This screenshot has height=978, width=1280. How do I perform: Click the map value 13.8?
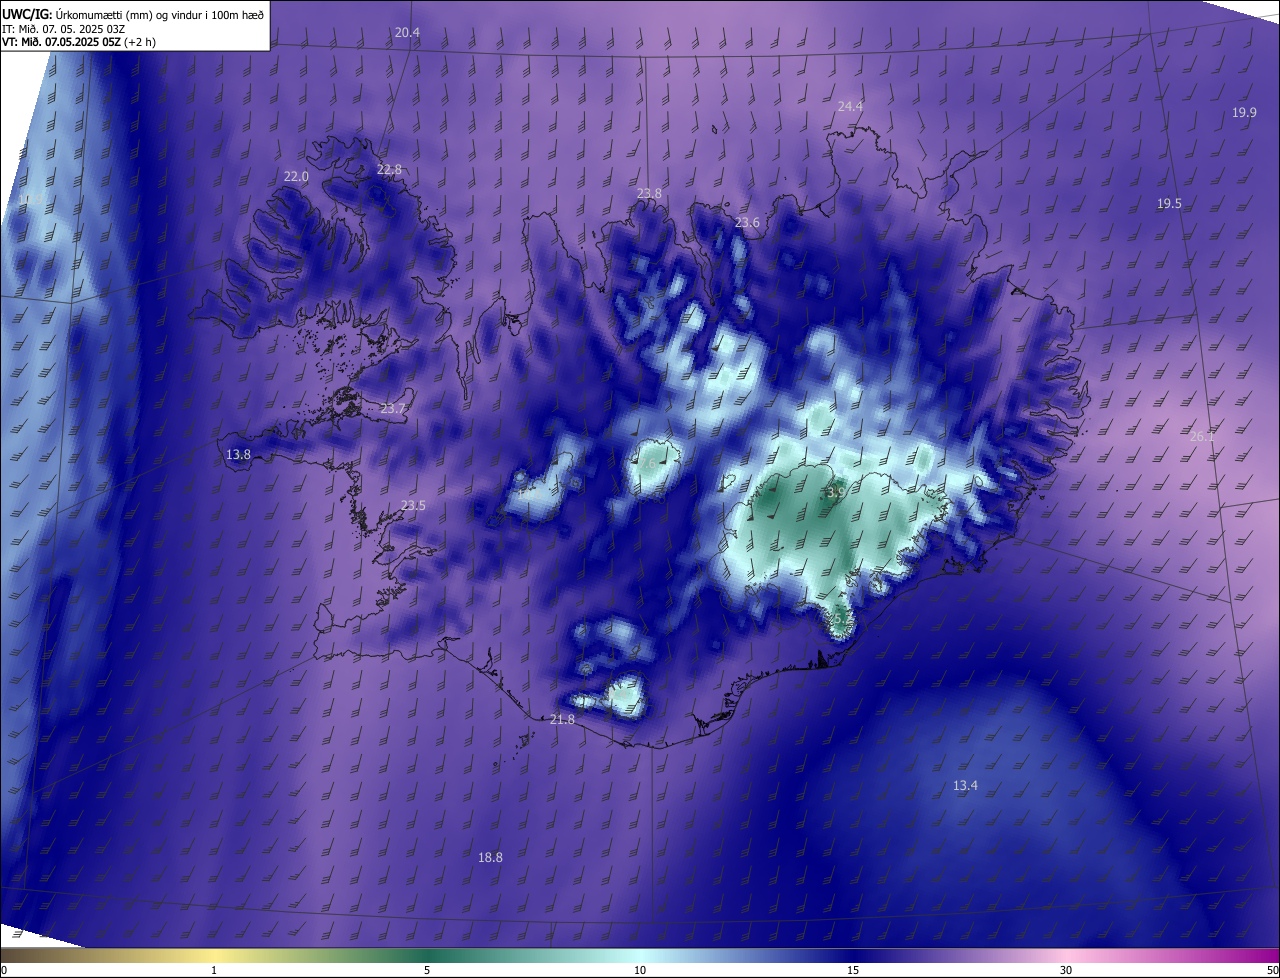click(238, 454)
